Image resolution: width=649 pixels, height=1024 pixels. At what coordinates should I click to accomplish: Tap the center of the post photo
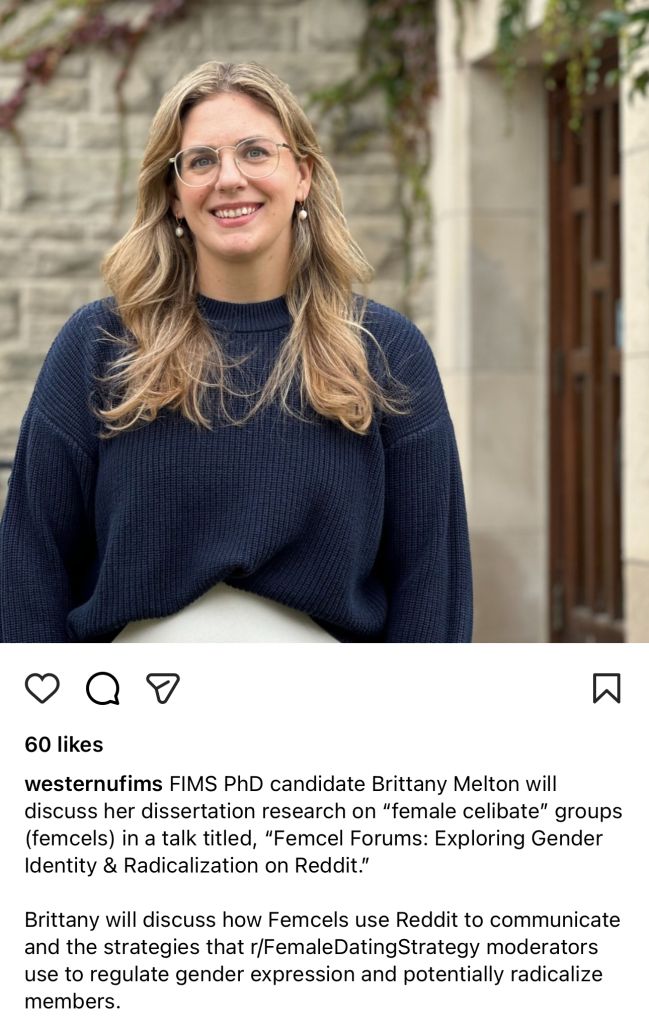[324, 321]
